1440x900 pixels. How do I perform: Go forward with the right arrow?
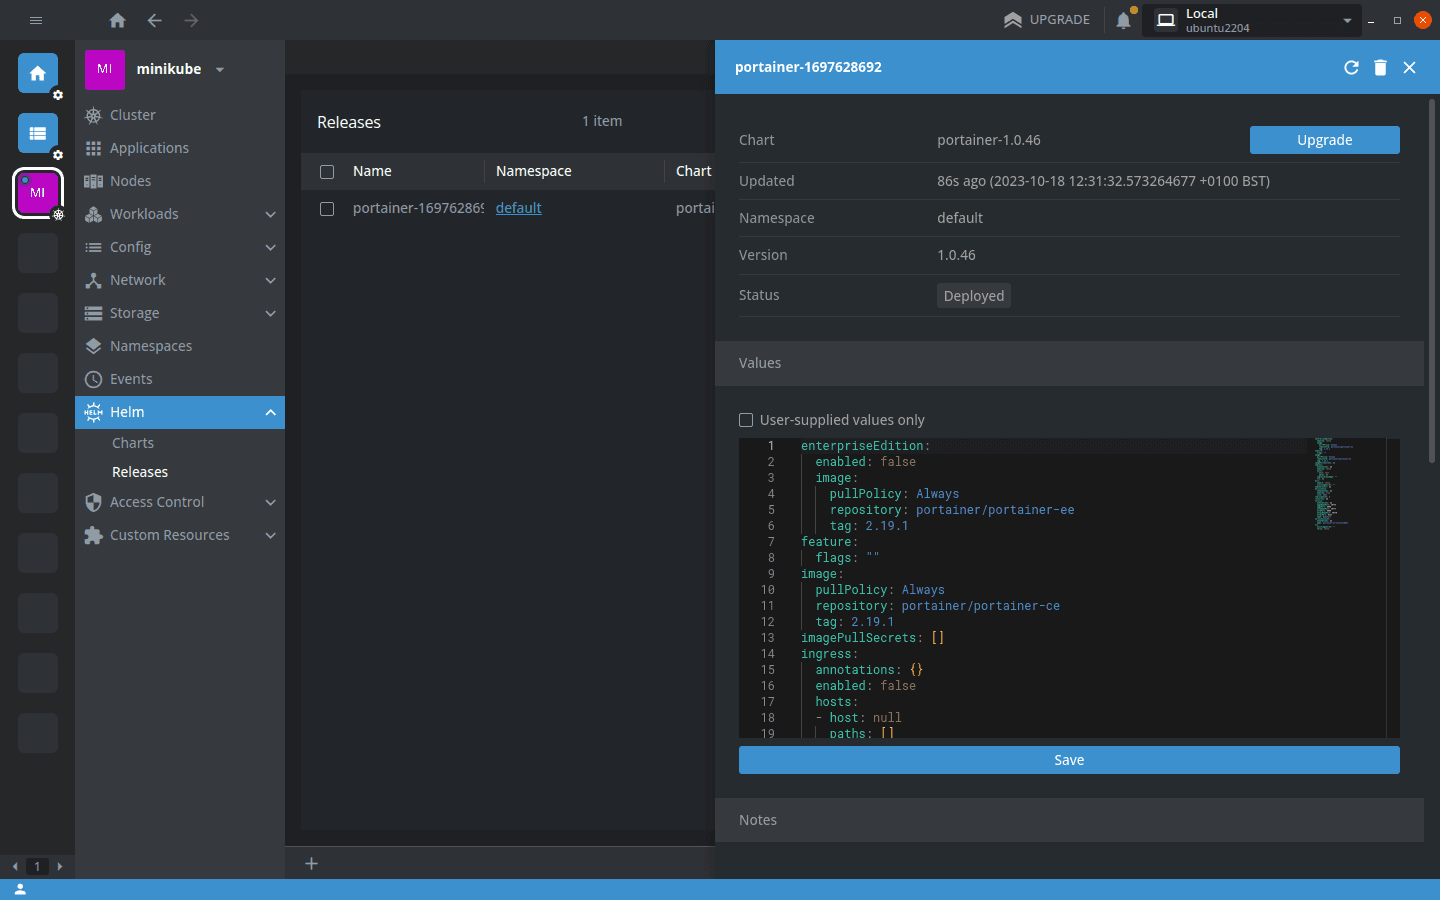tap(191, 20)
